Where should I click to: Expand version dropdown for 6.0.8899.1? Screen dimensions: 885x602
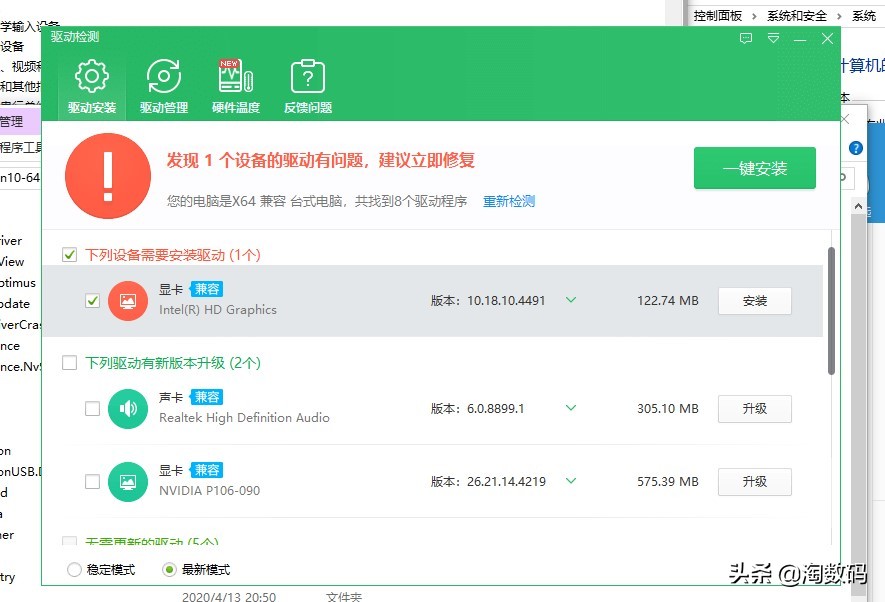tap(571, 408)
